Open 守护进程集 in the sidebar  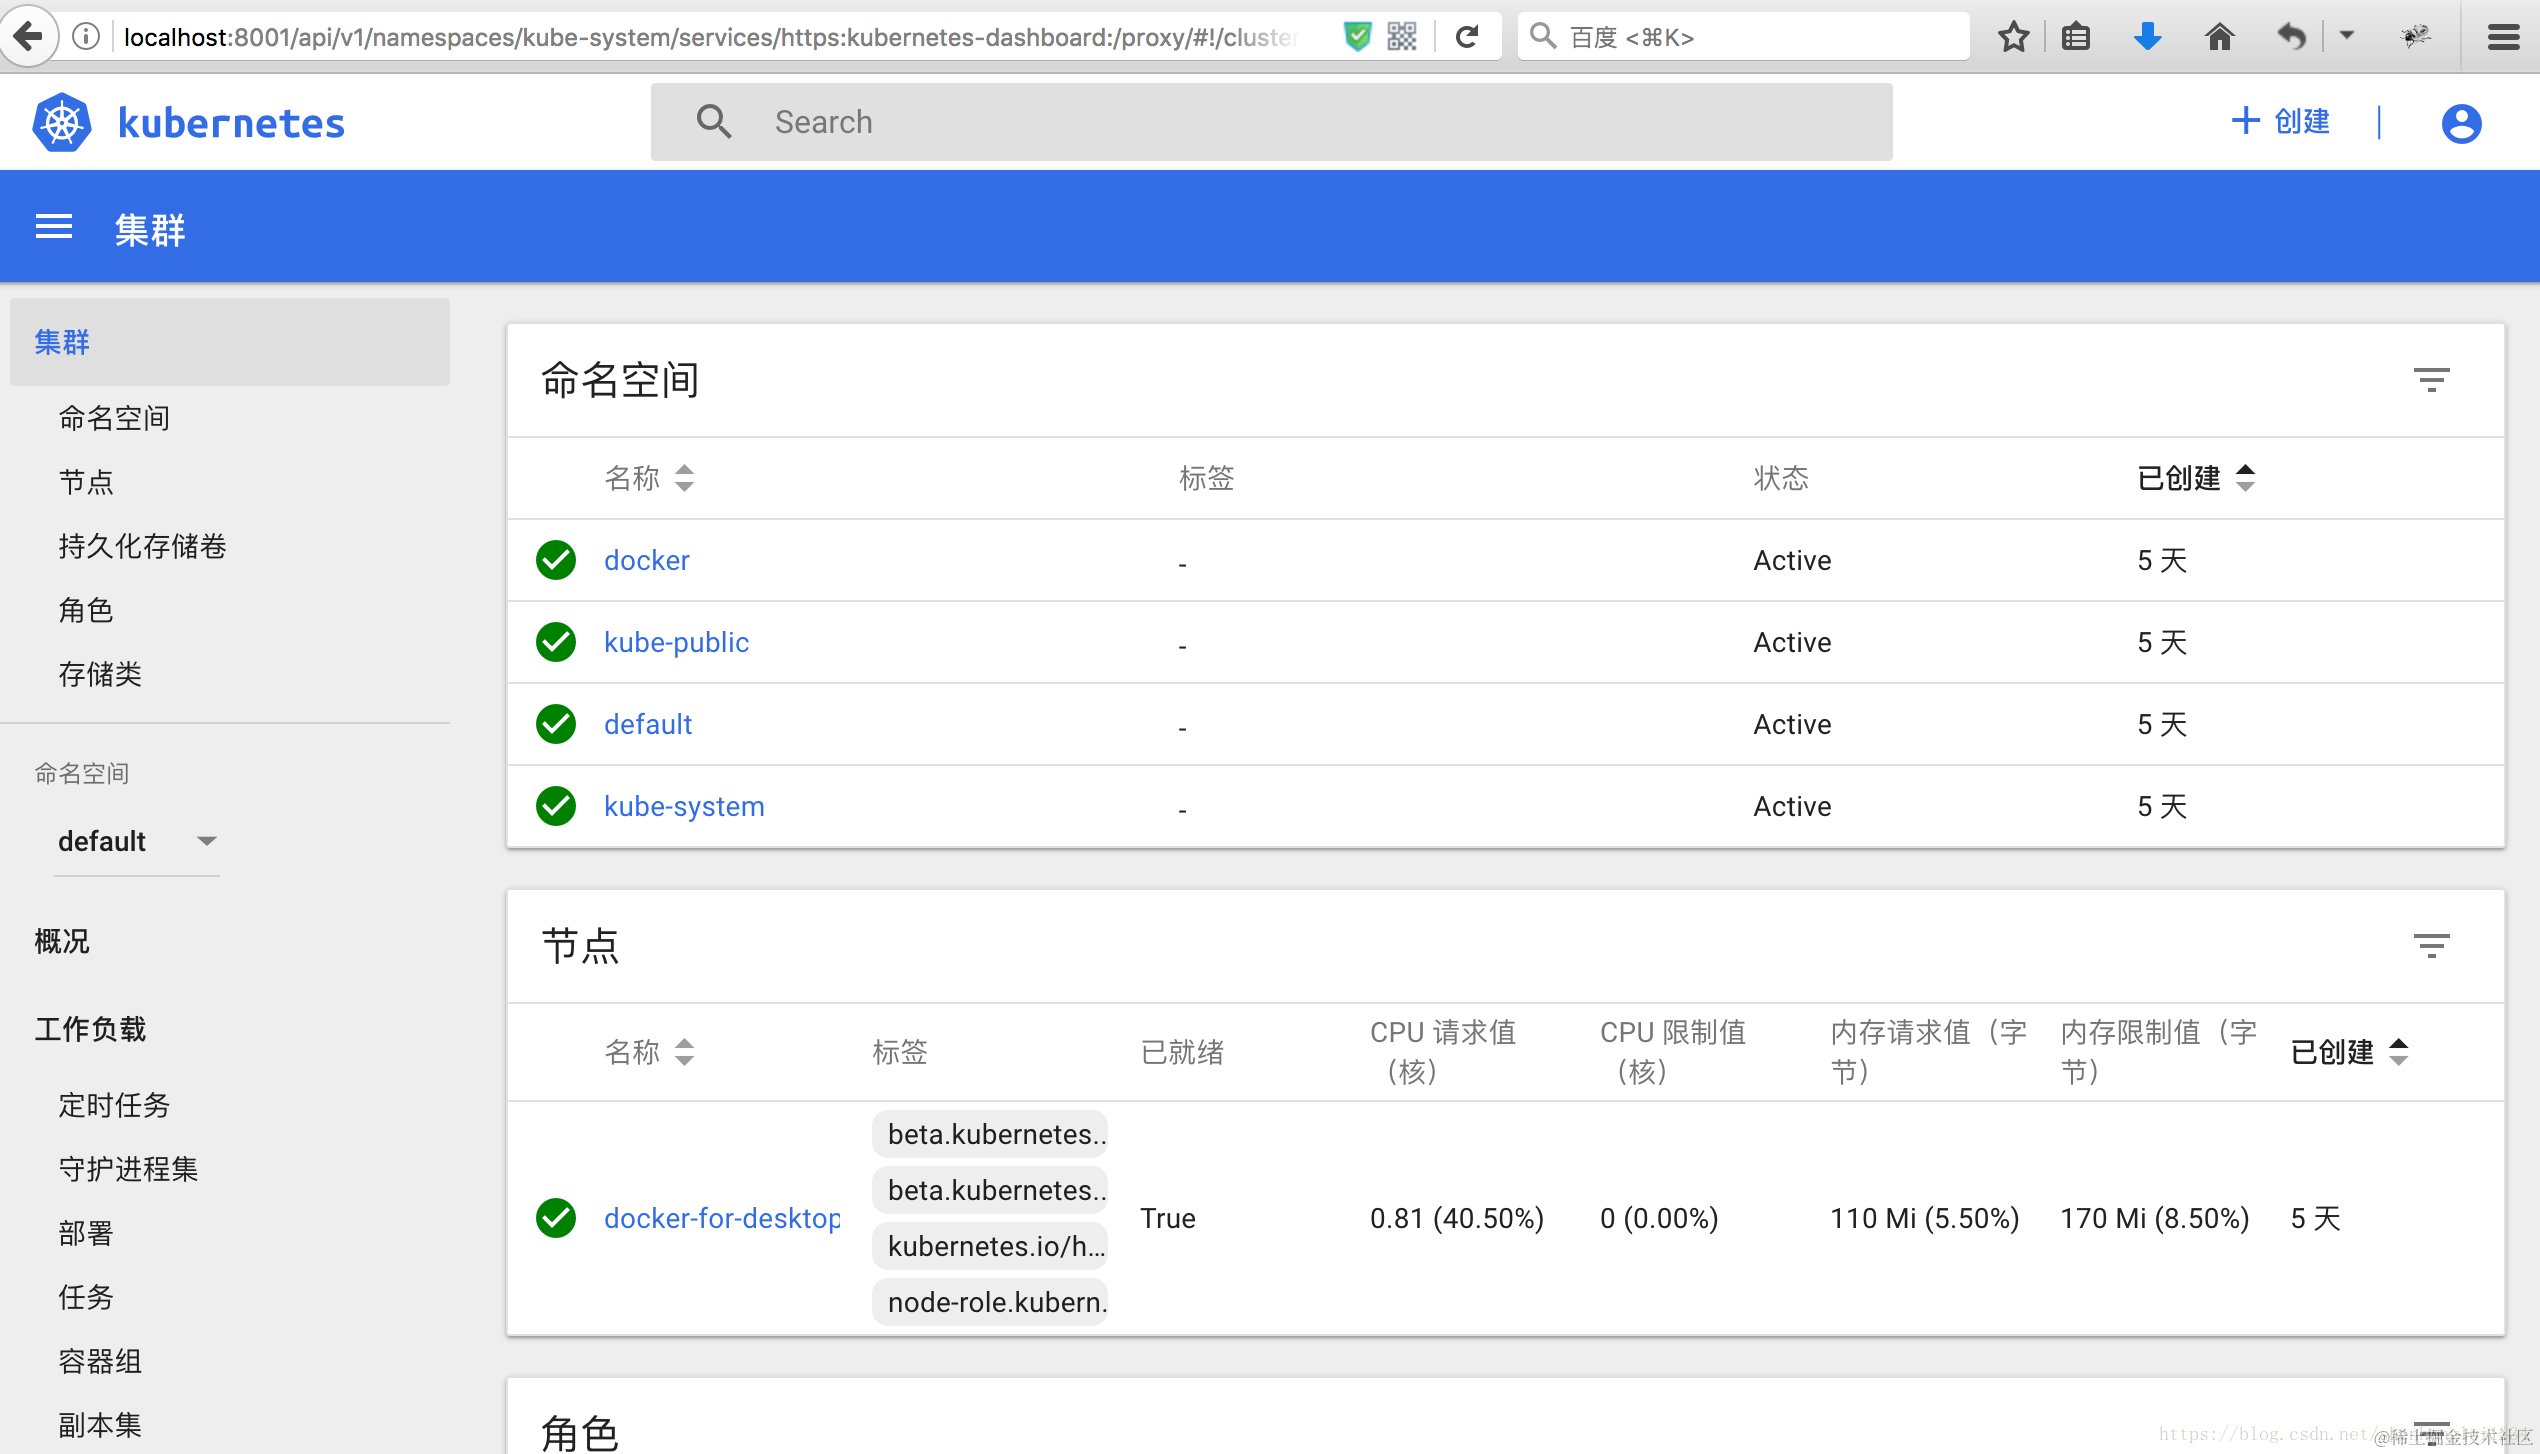pos(128,1168)
